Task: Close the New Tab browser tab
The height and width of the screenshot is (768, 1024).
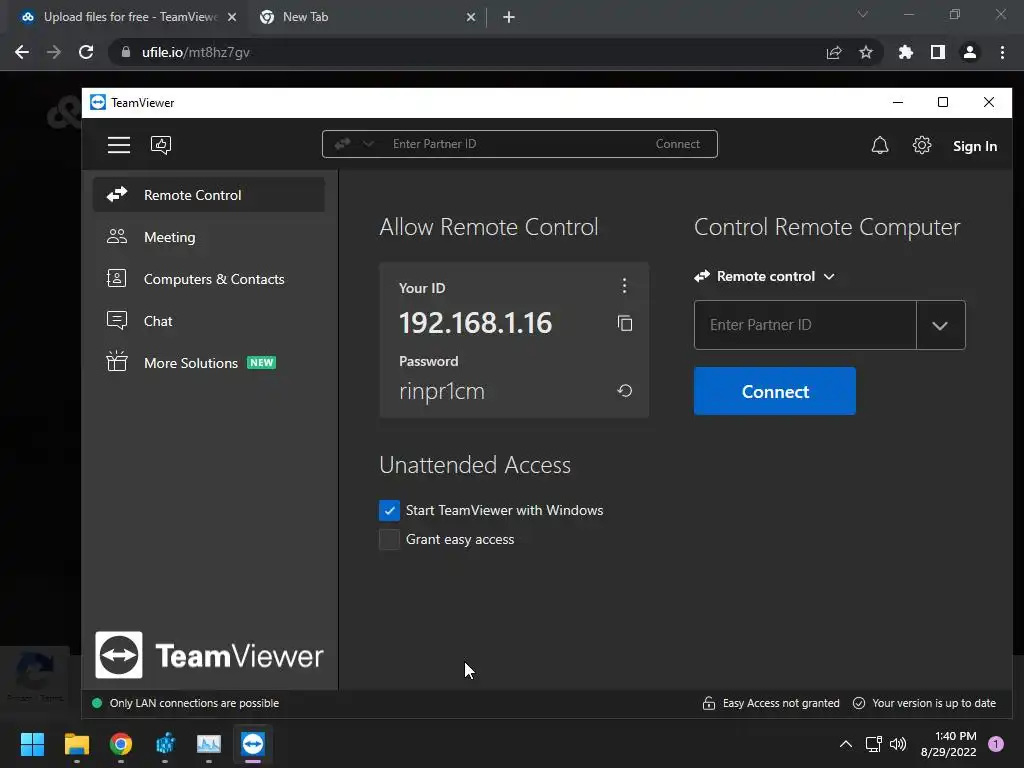Action: point(471,17)
